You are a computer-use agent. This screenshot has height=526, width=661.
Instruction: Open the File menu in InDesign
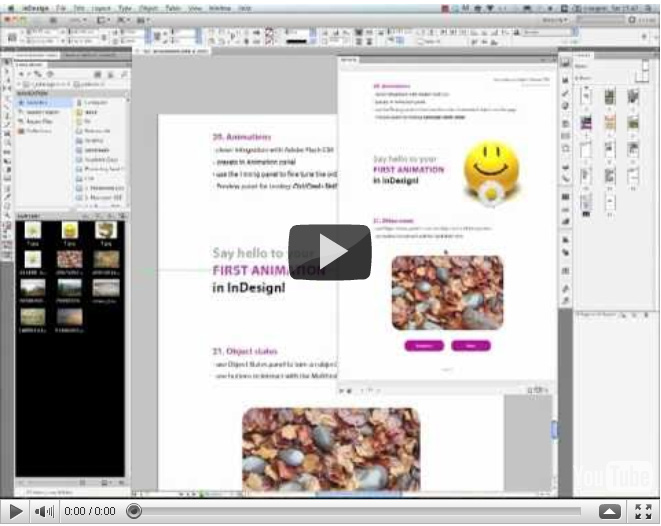point(61,7)
